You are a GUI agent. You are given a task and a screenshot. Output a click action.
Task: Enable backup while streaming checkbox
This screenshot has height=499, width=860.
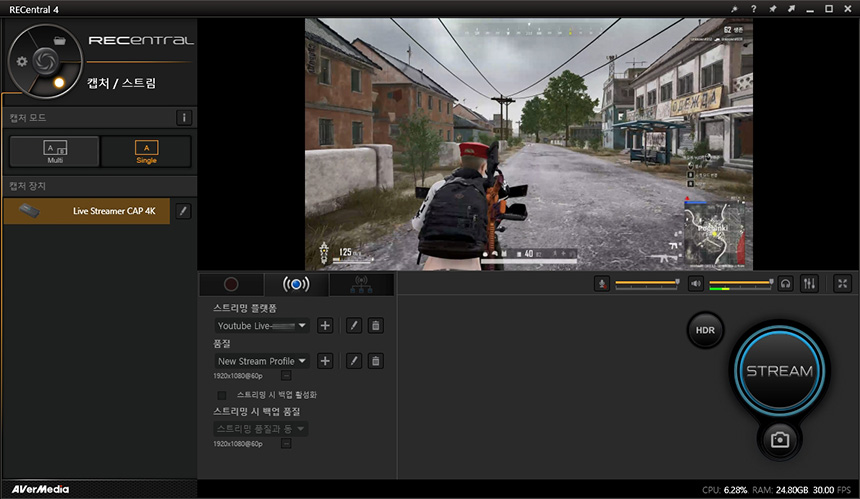(222, 395)
